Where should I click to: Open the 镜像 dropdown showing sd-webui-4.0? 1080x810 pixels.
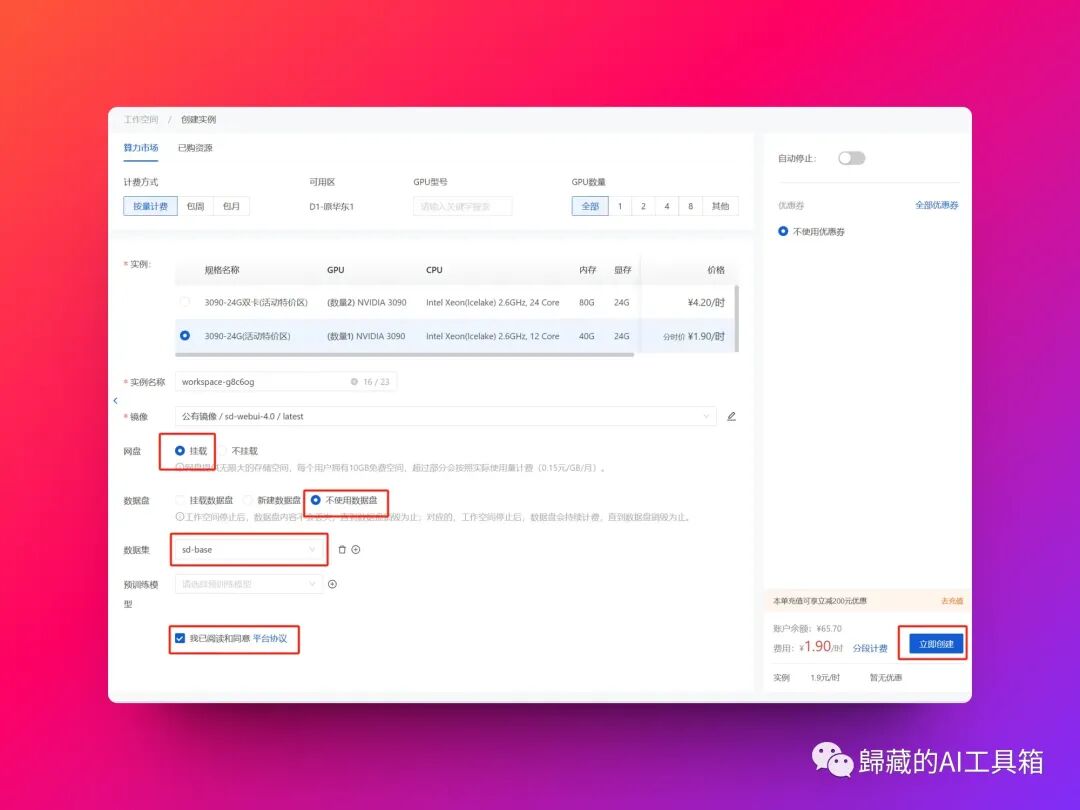(446, 416)
